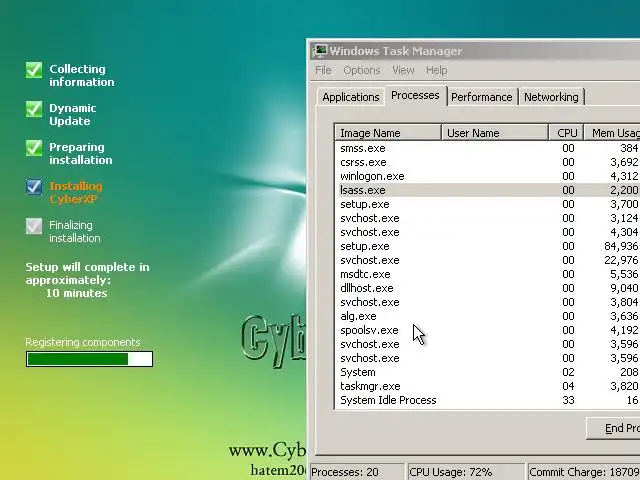The height and width of the screenshot is (480, 640).
Task: Click the Registering components progress bar
Action: point(89,359)
